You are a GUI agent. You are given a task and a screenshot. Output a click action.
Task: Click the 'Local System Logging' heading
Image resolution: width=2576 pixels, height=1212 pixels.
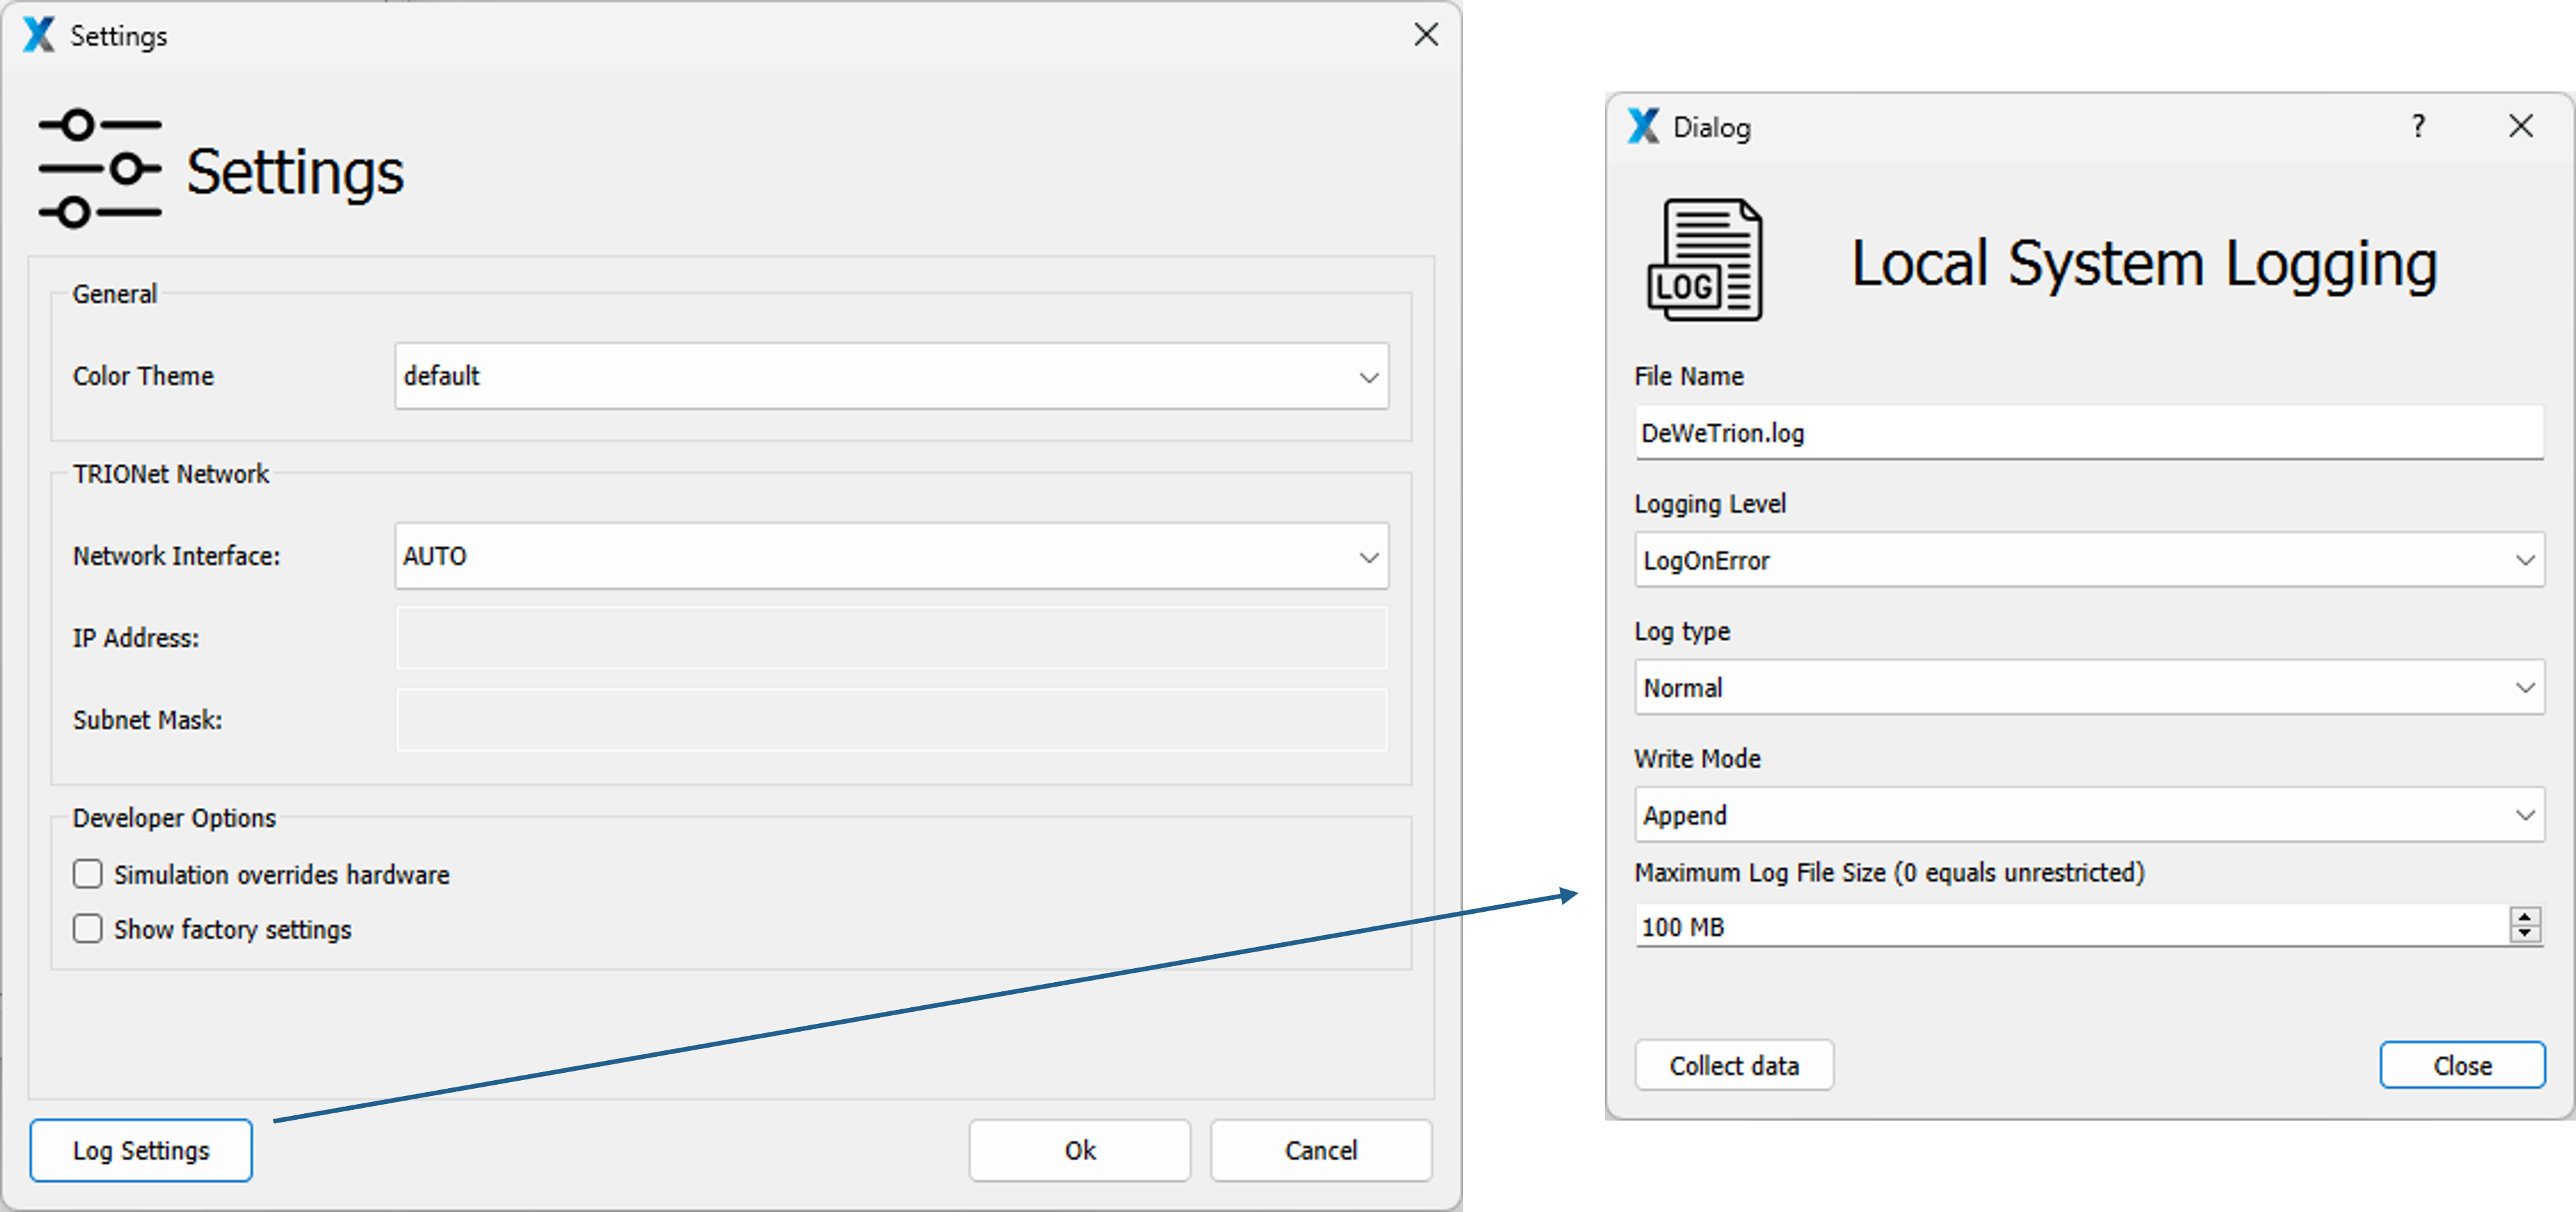(2144, 264)
